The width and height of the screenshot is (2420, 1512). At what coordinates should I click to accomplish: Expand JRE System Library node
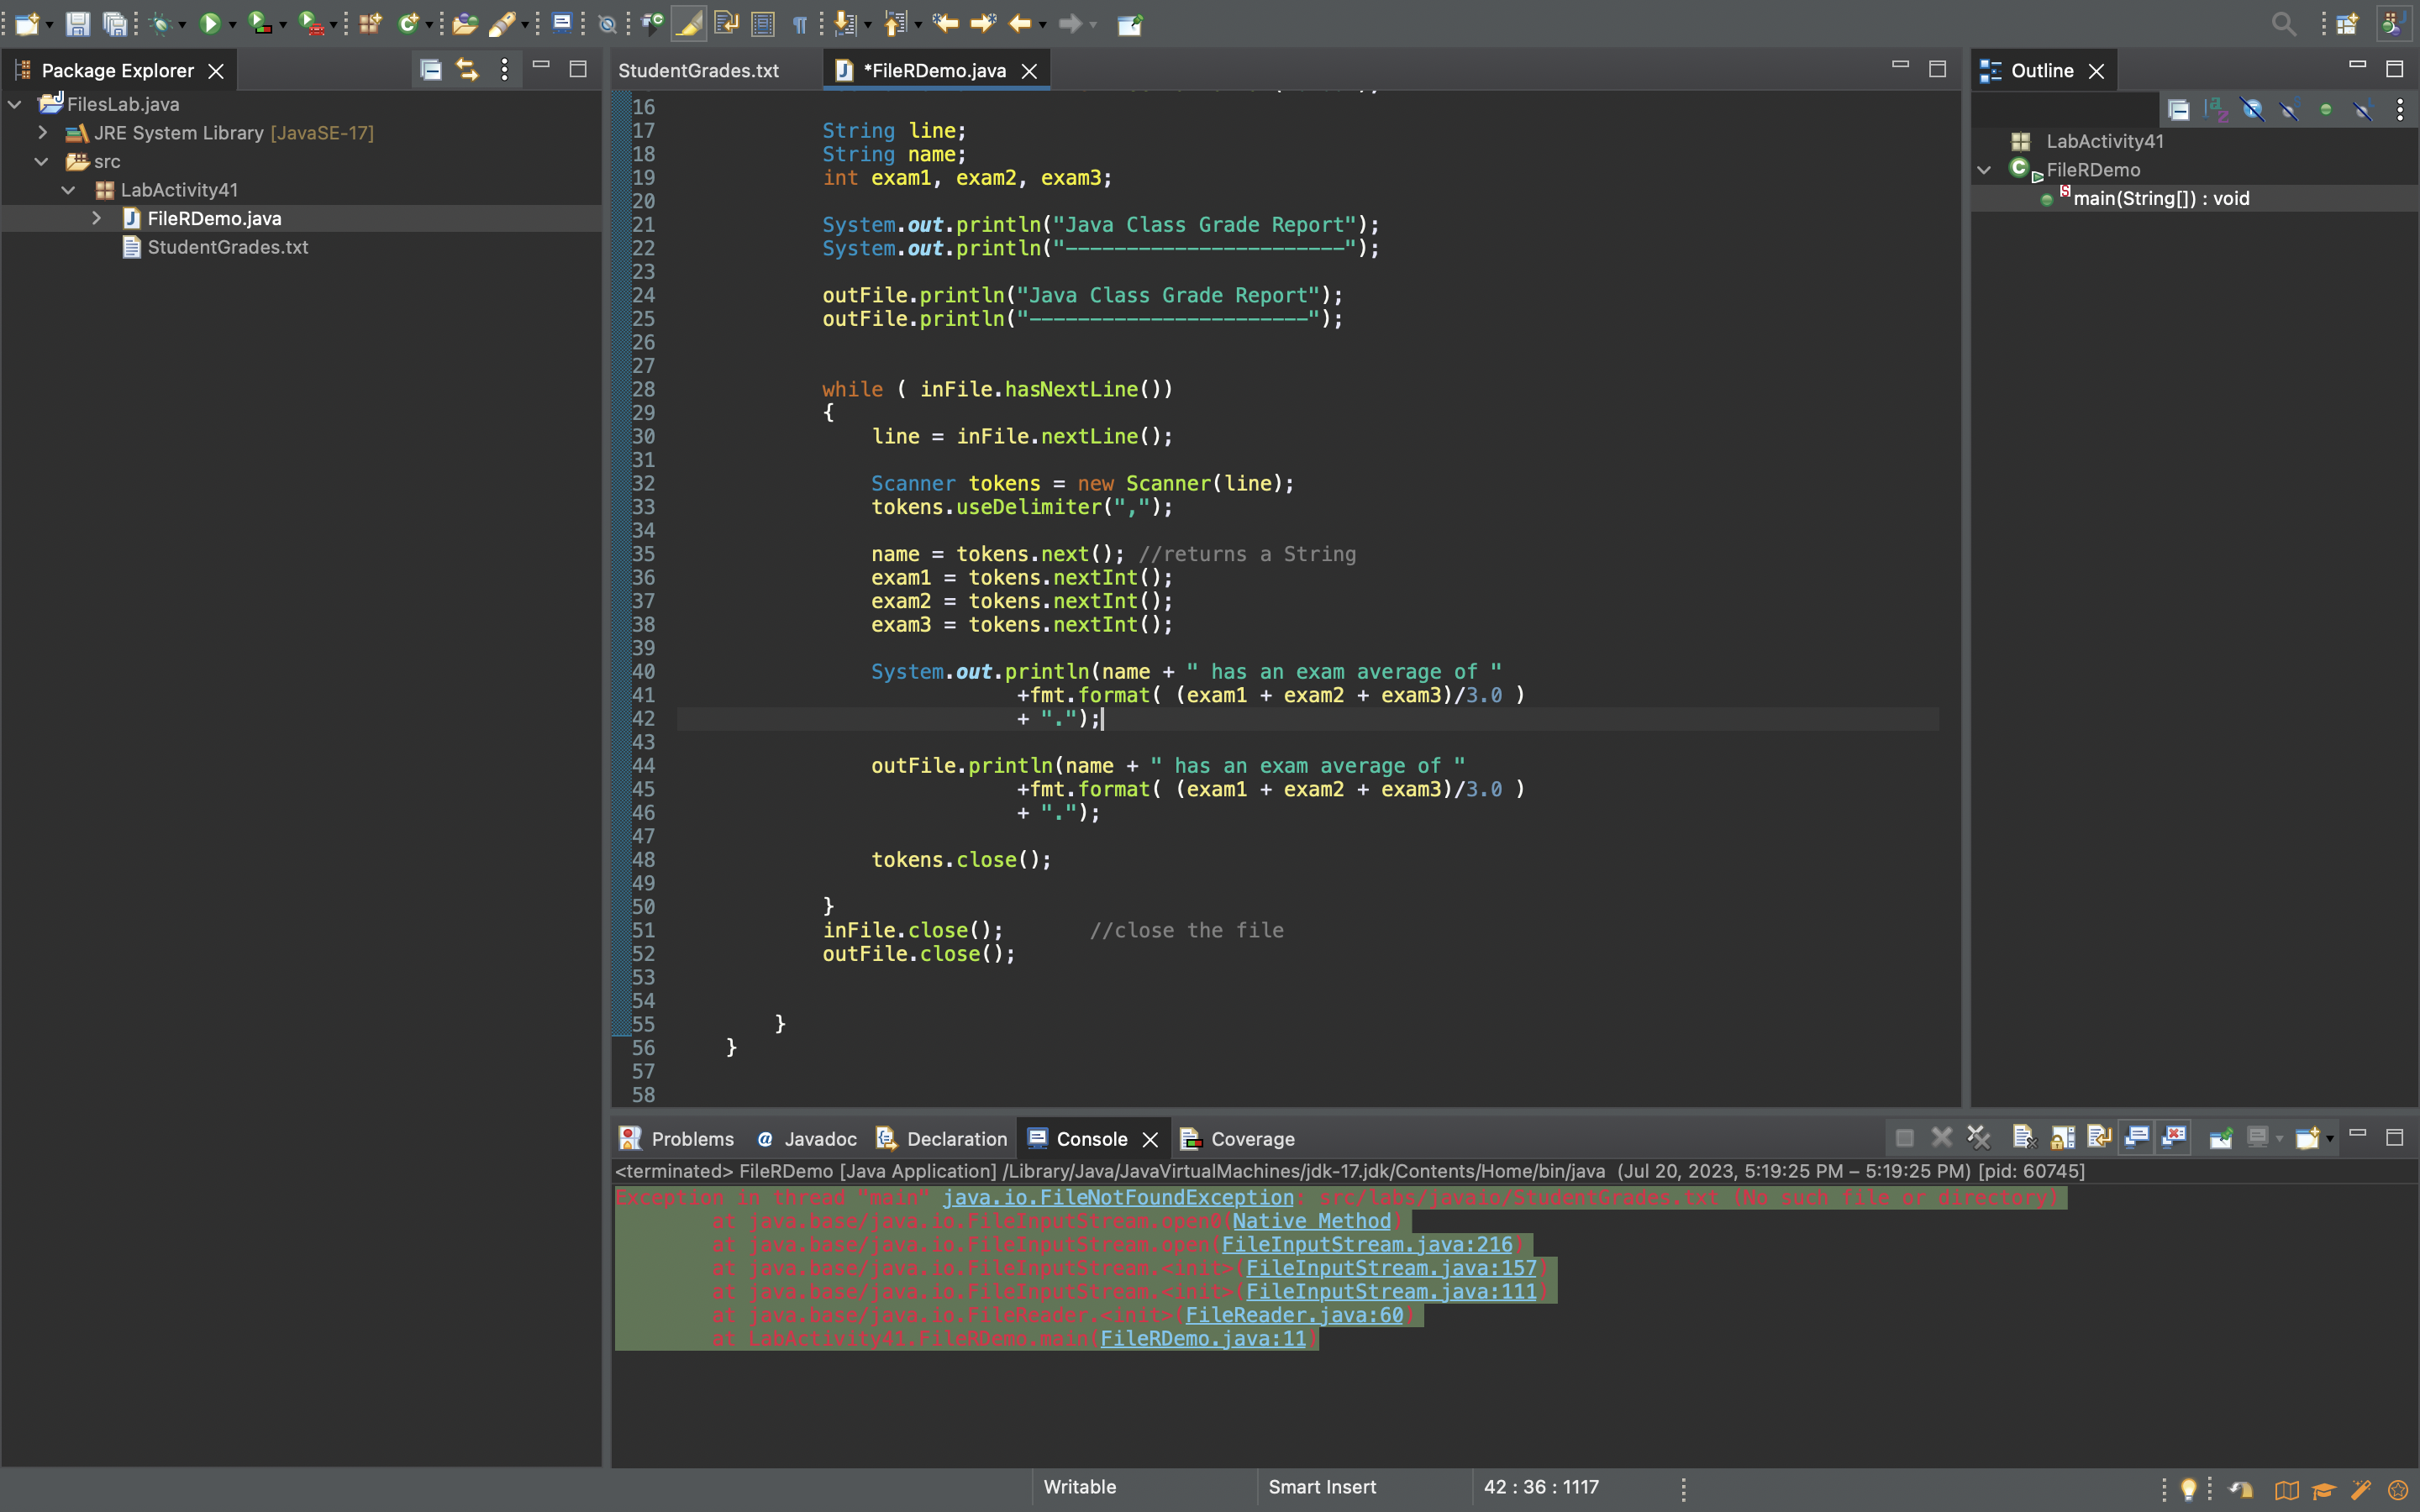(x=42, y=132)
